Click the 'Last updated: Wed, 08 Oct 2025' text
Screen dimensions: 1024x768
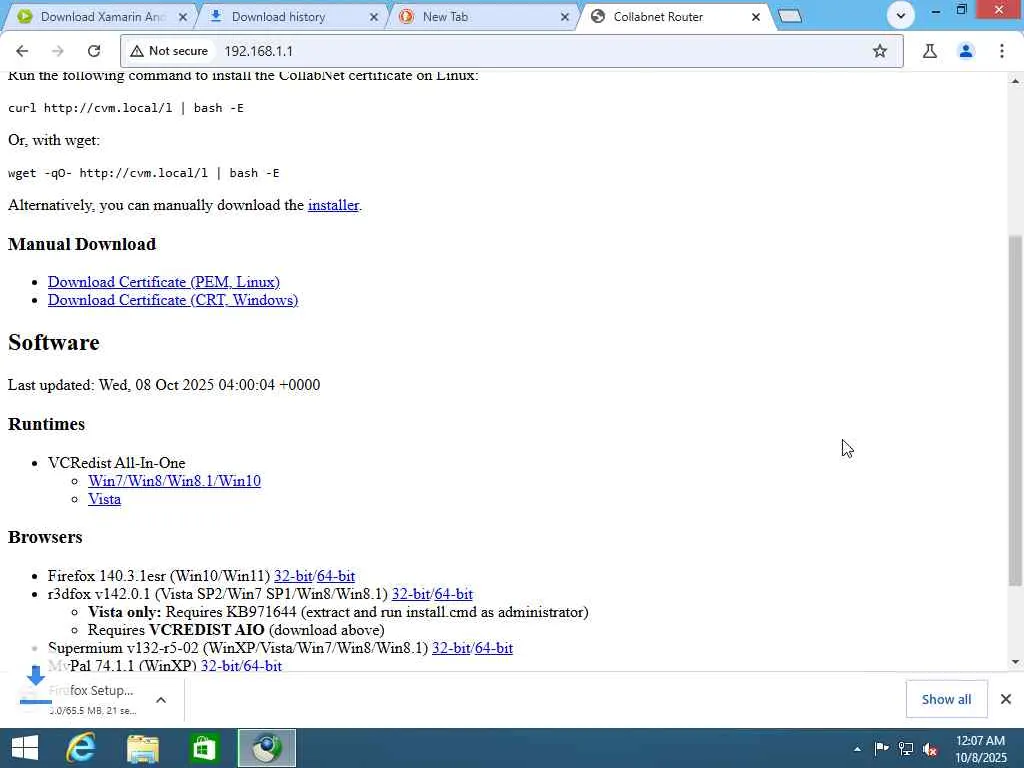click(x=164, y=385)
